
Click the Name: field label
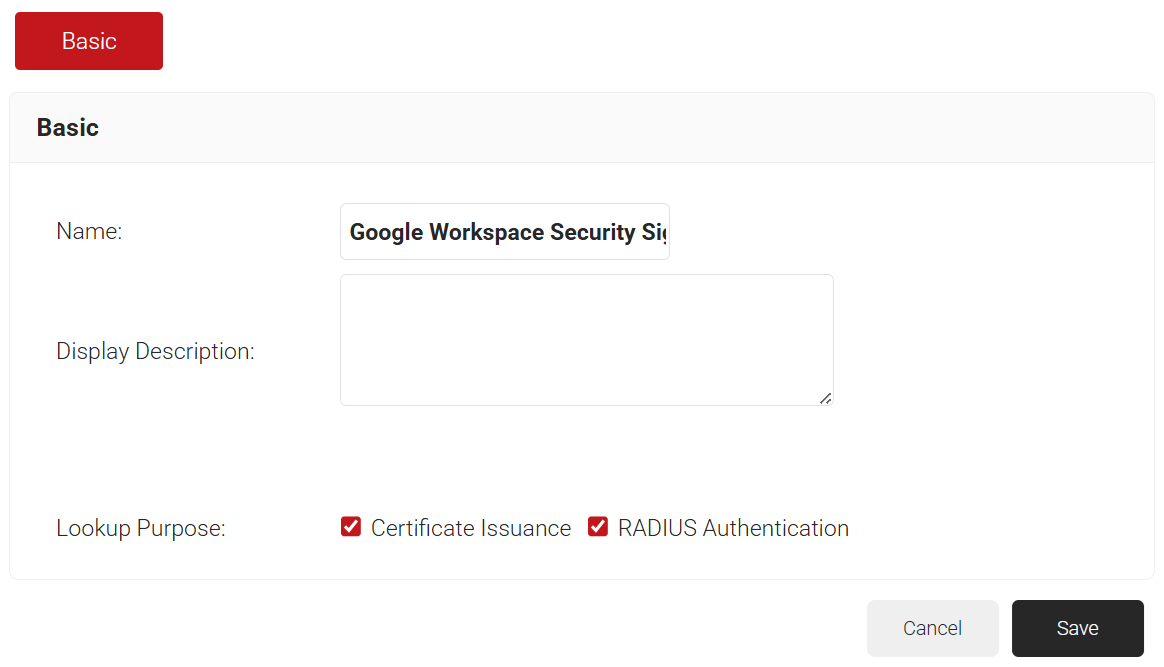pyautogui.click(x=89, y=232)
